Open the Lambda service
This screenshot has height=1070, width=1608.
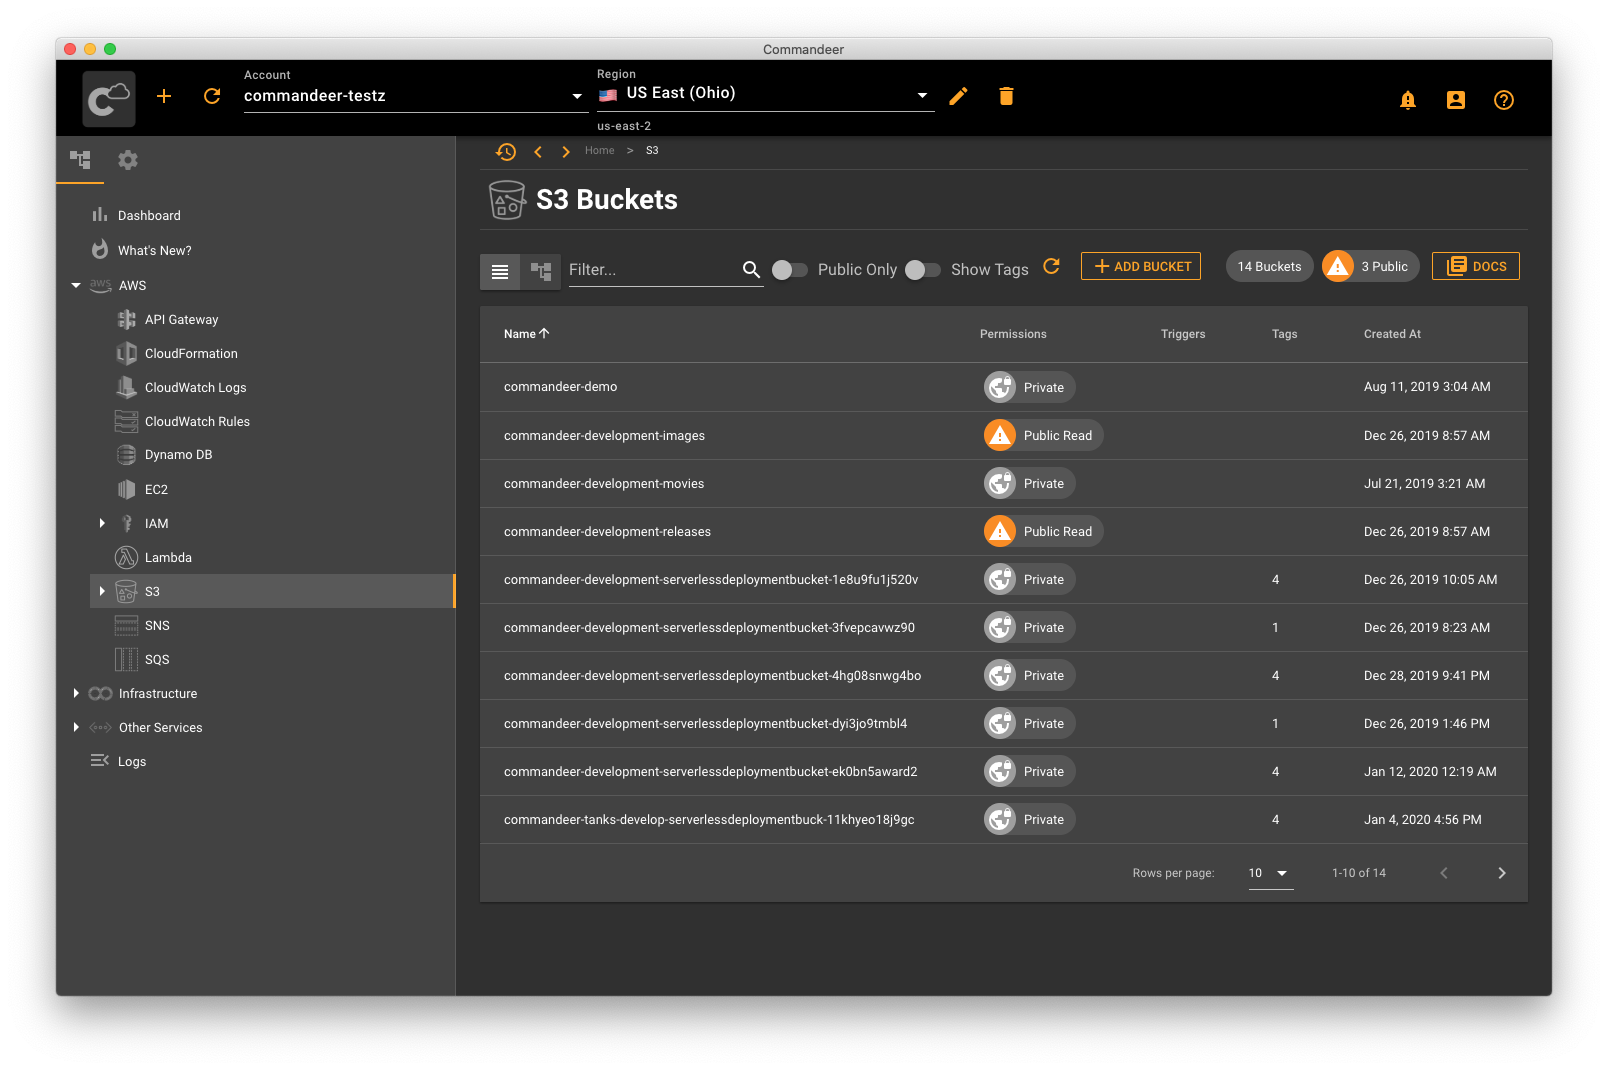pos(168,558)
